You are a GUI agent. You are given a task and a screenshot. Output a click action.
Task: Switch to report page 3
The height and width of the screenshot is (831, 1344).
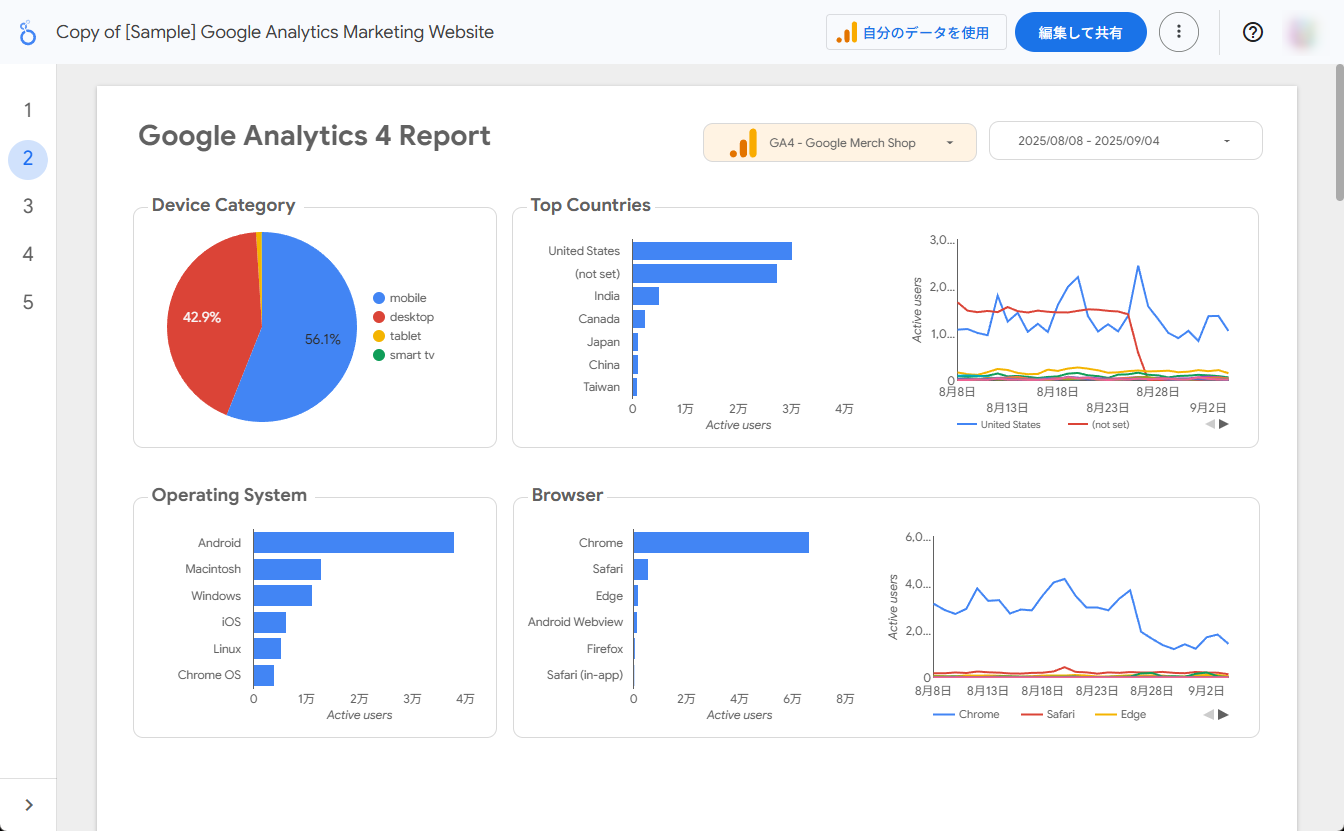28,206
